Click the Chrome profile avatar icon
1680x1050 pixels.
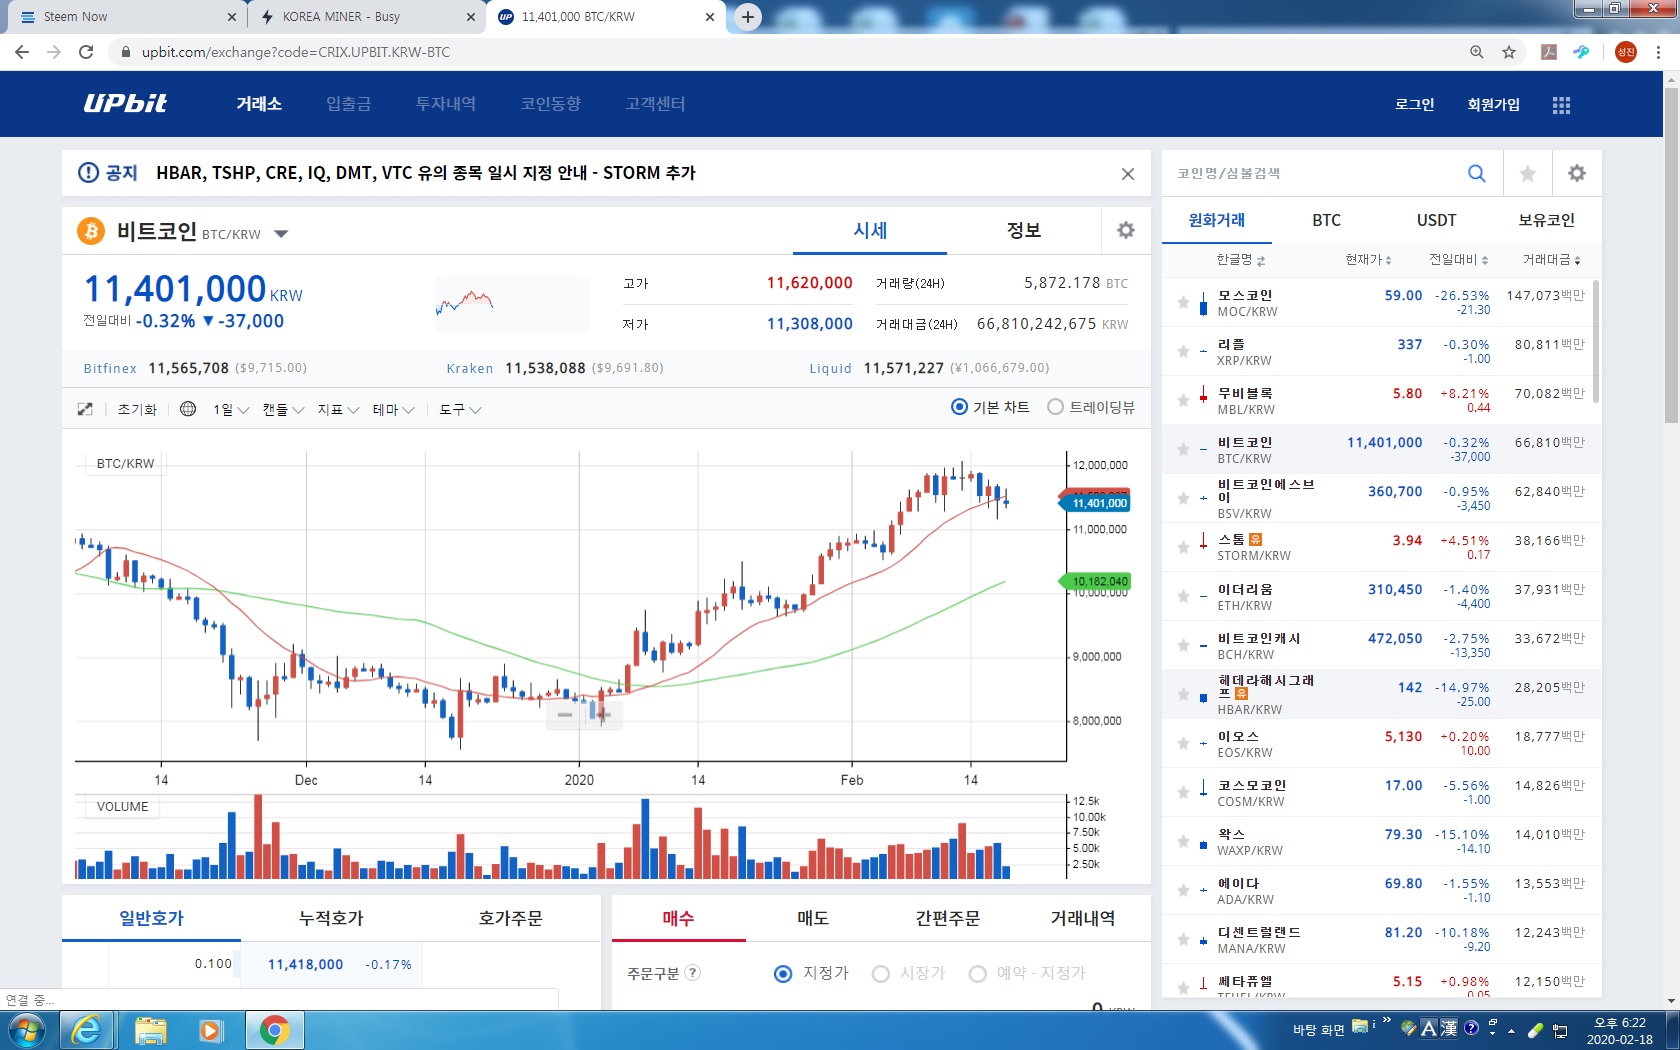click(1626, 52)
